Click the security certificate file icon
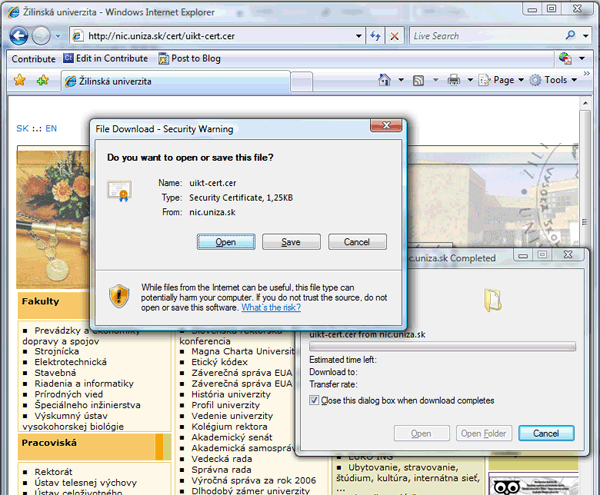 [x=120, y=191]
